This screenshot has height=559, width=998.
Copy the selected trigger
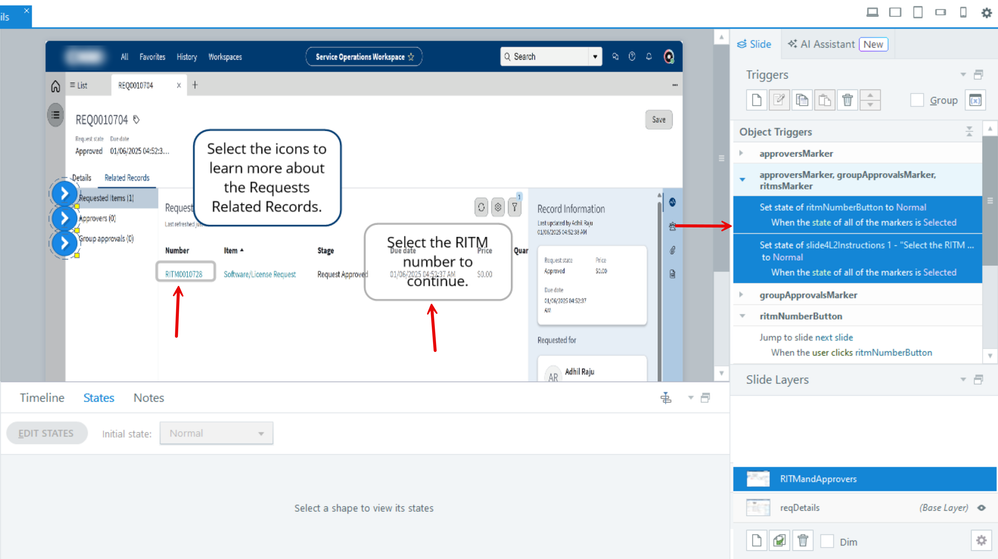802,100
